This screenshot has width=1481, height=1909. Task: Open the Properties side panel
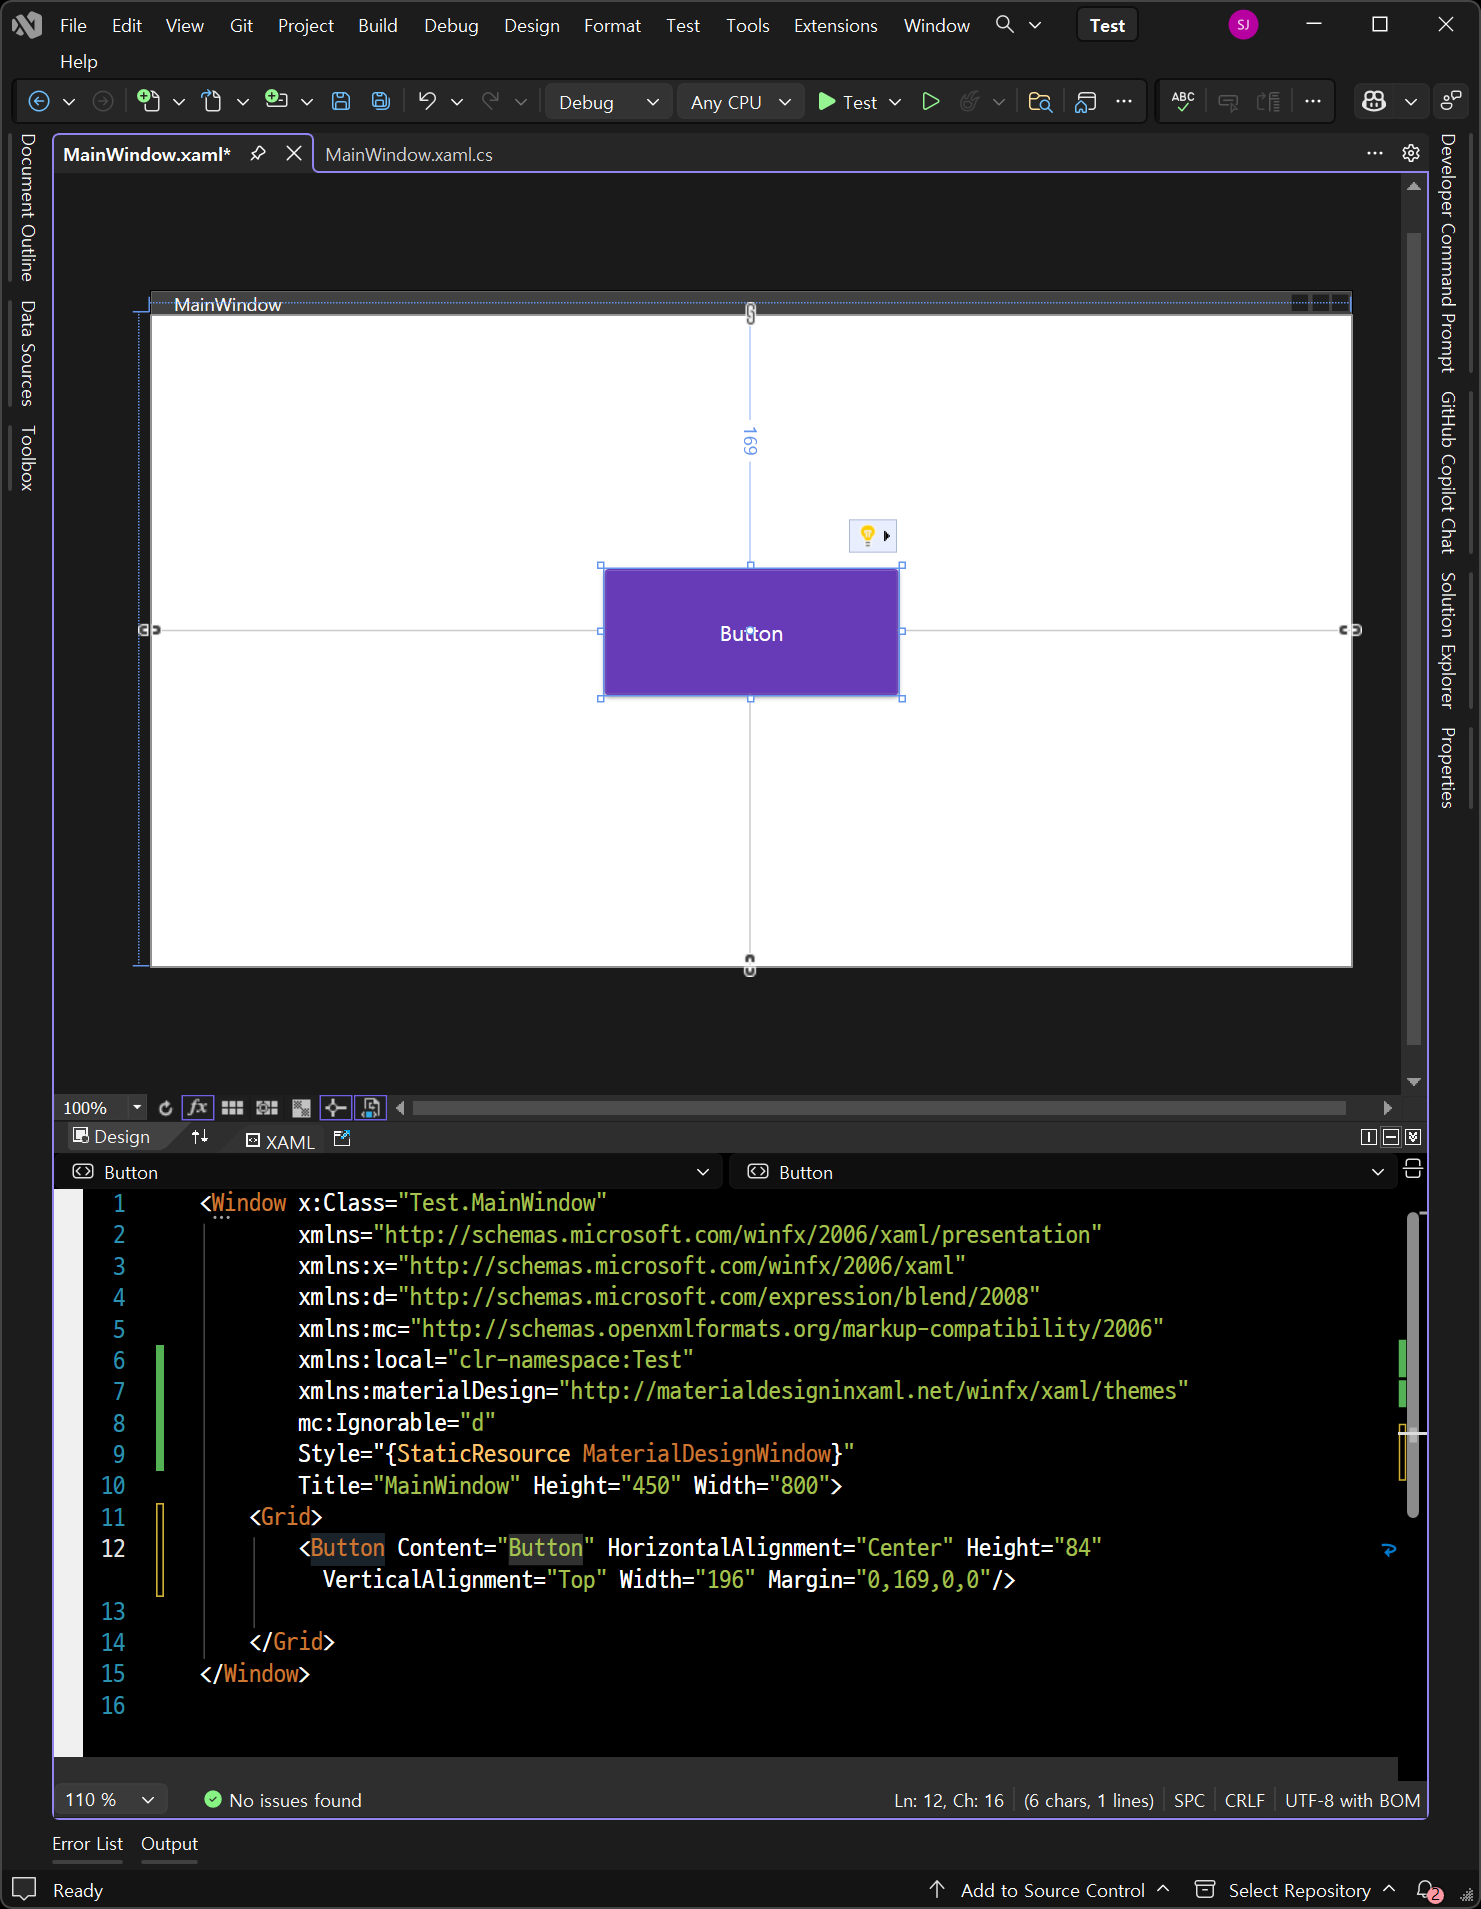point(1447,767)
